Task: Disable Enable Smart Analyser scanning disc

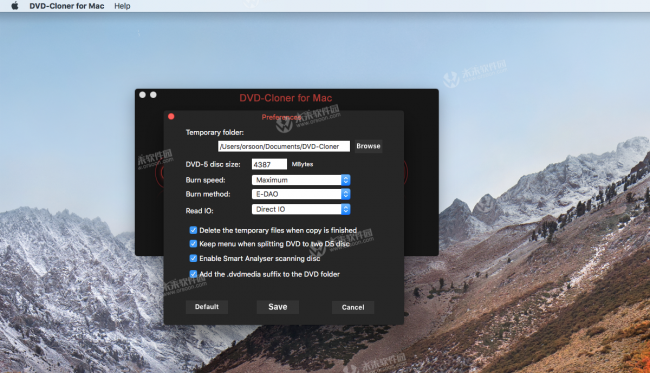Action: click(x=193, y=258)
